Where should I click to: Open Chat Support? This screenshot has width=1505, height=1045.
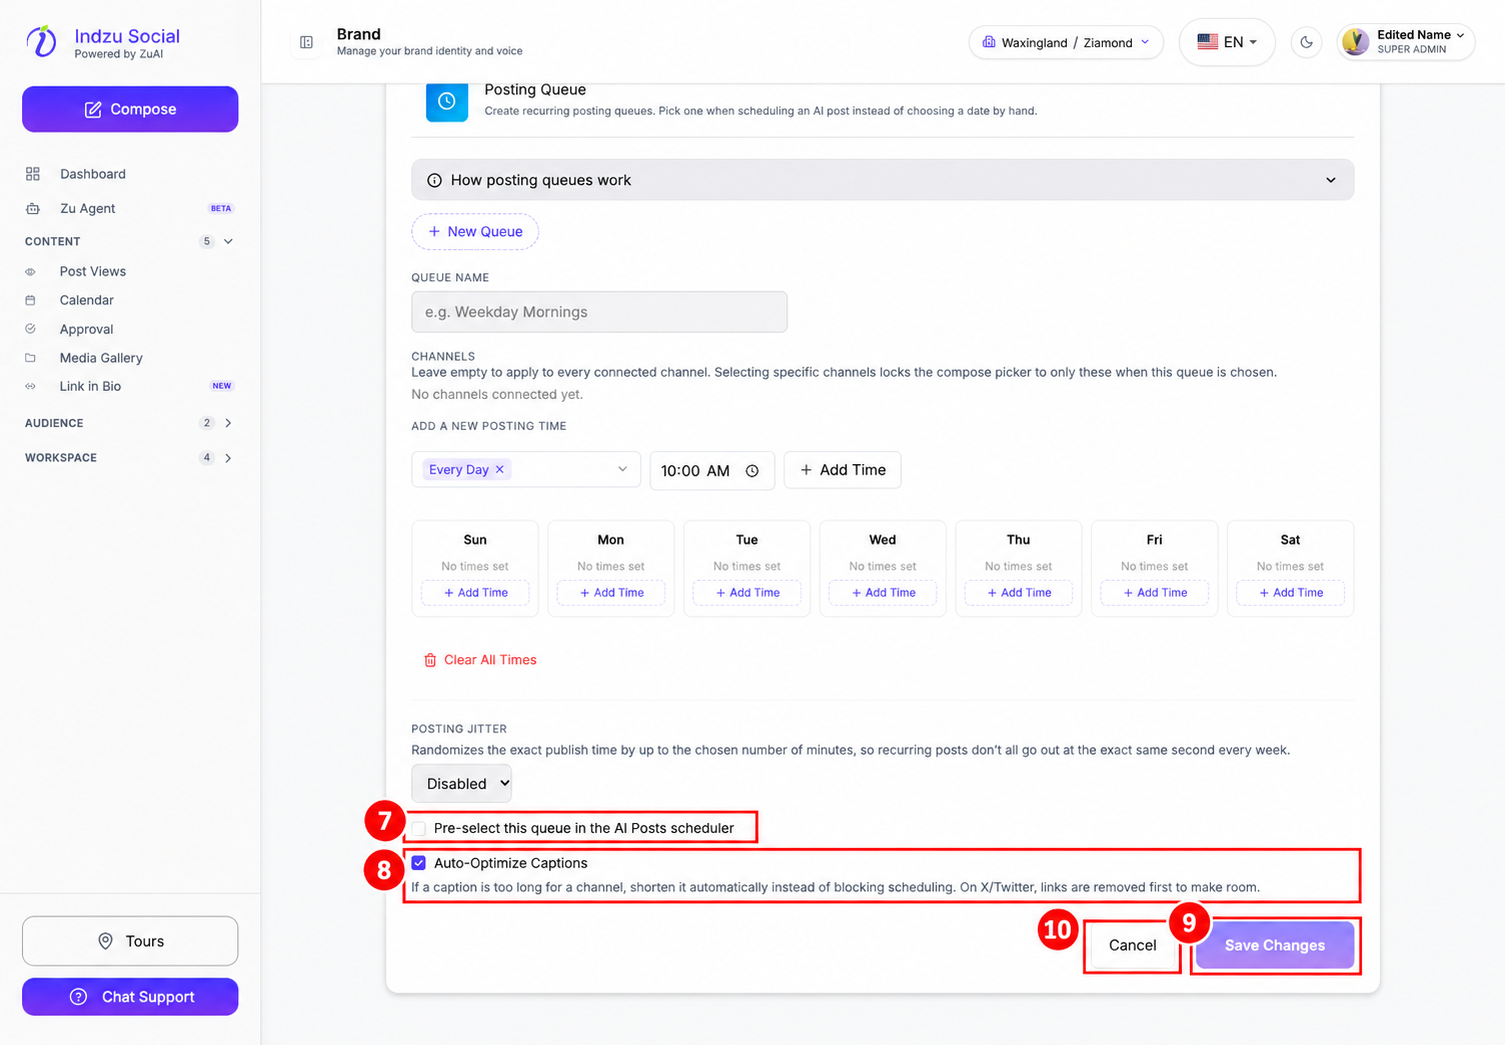pos(130,997)
